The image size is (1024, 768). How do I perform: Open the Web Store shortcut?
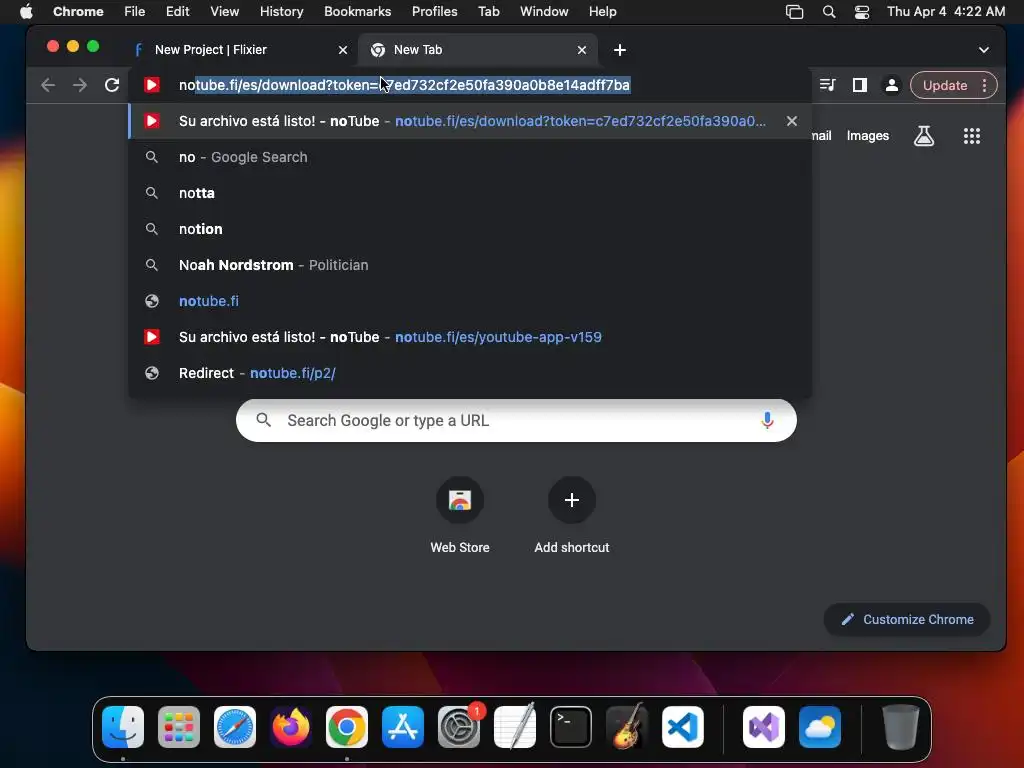(460, 515)
